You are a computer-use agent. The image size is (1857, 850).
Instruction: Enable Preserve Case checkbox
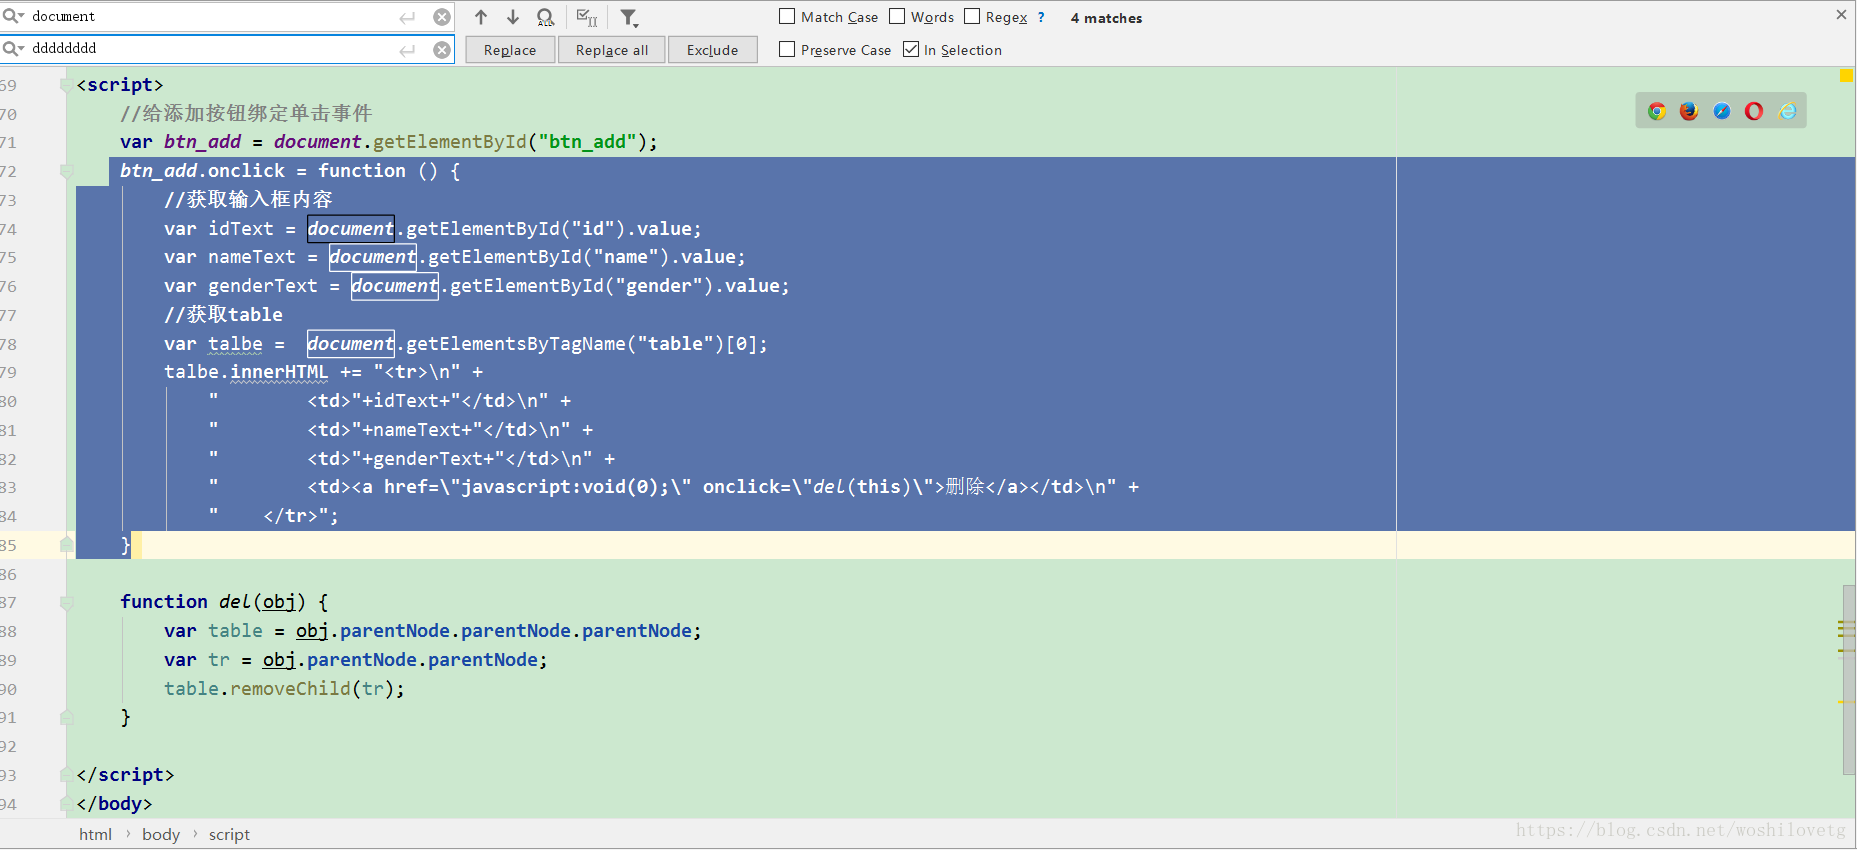point(787,49)
